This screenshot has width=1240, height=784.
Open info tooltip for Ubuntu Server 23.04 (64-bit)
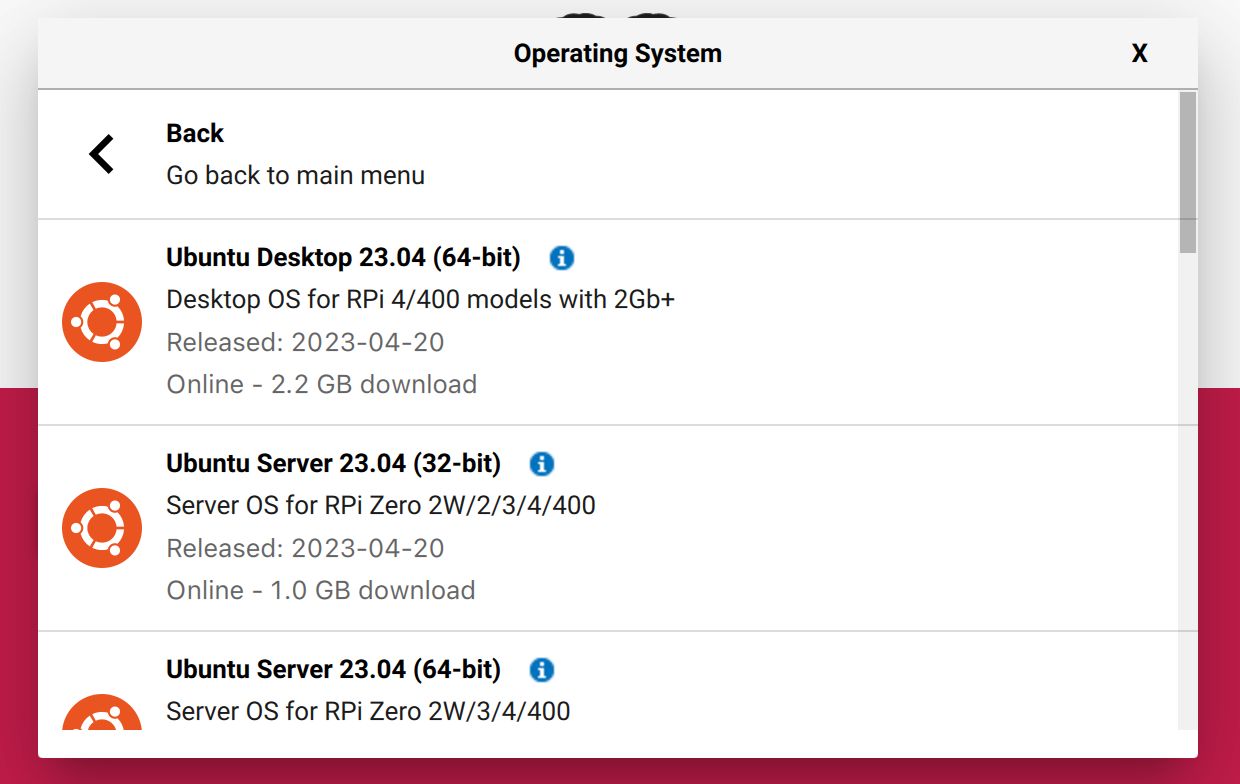tap(543, 670)
